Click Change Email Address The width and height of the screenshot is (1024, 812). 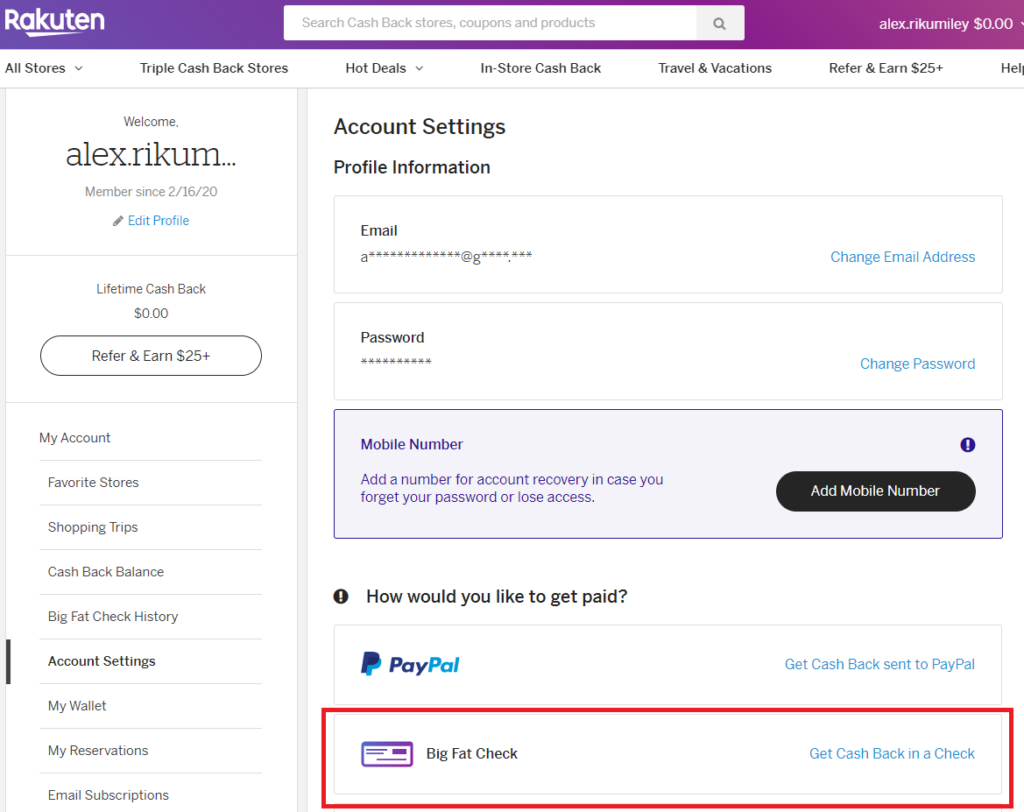[903, 257]
